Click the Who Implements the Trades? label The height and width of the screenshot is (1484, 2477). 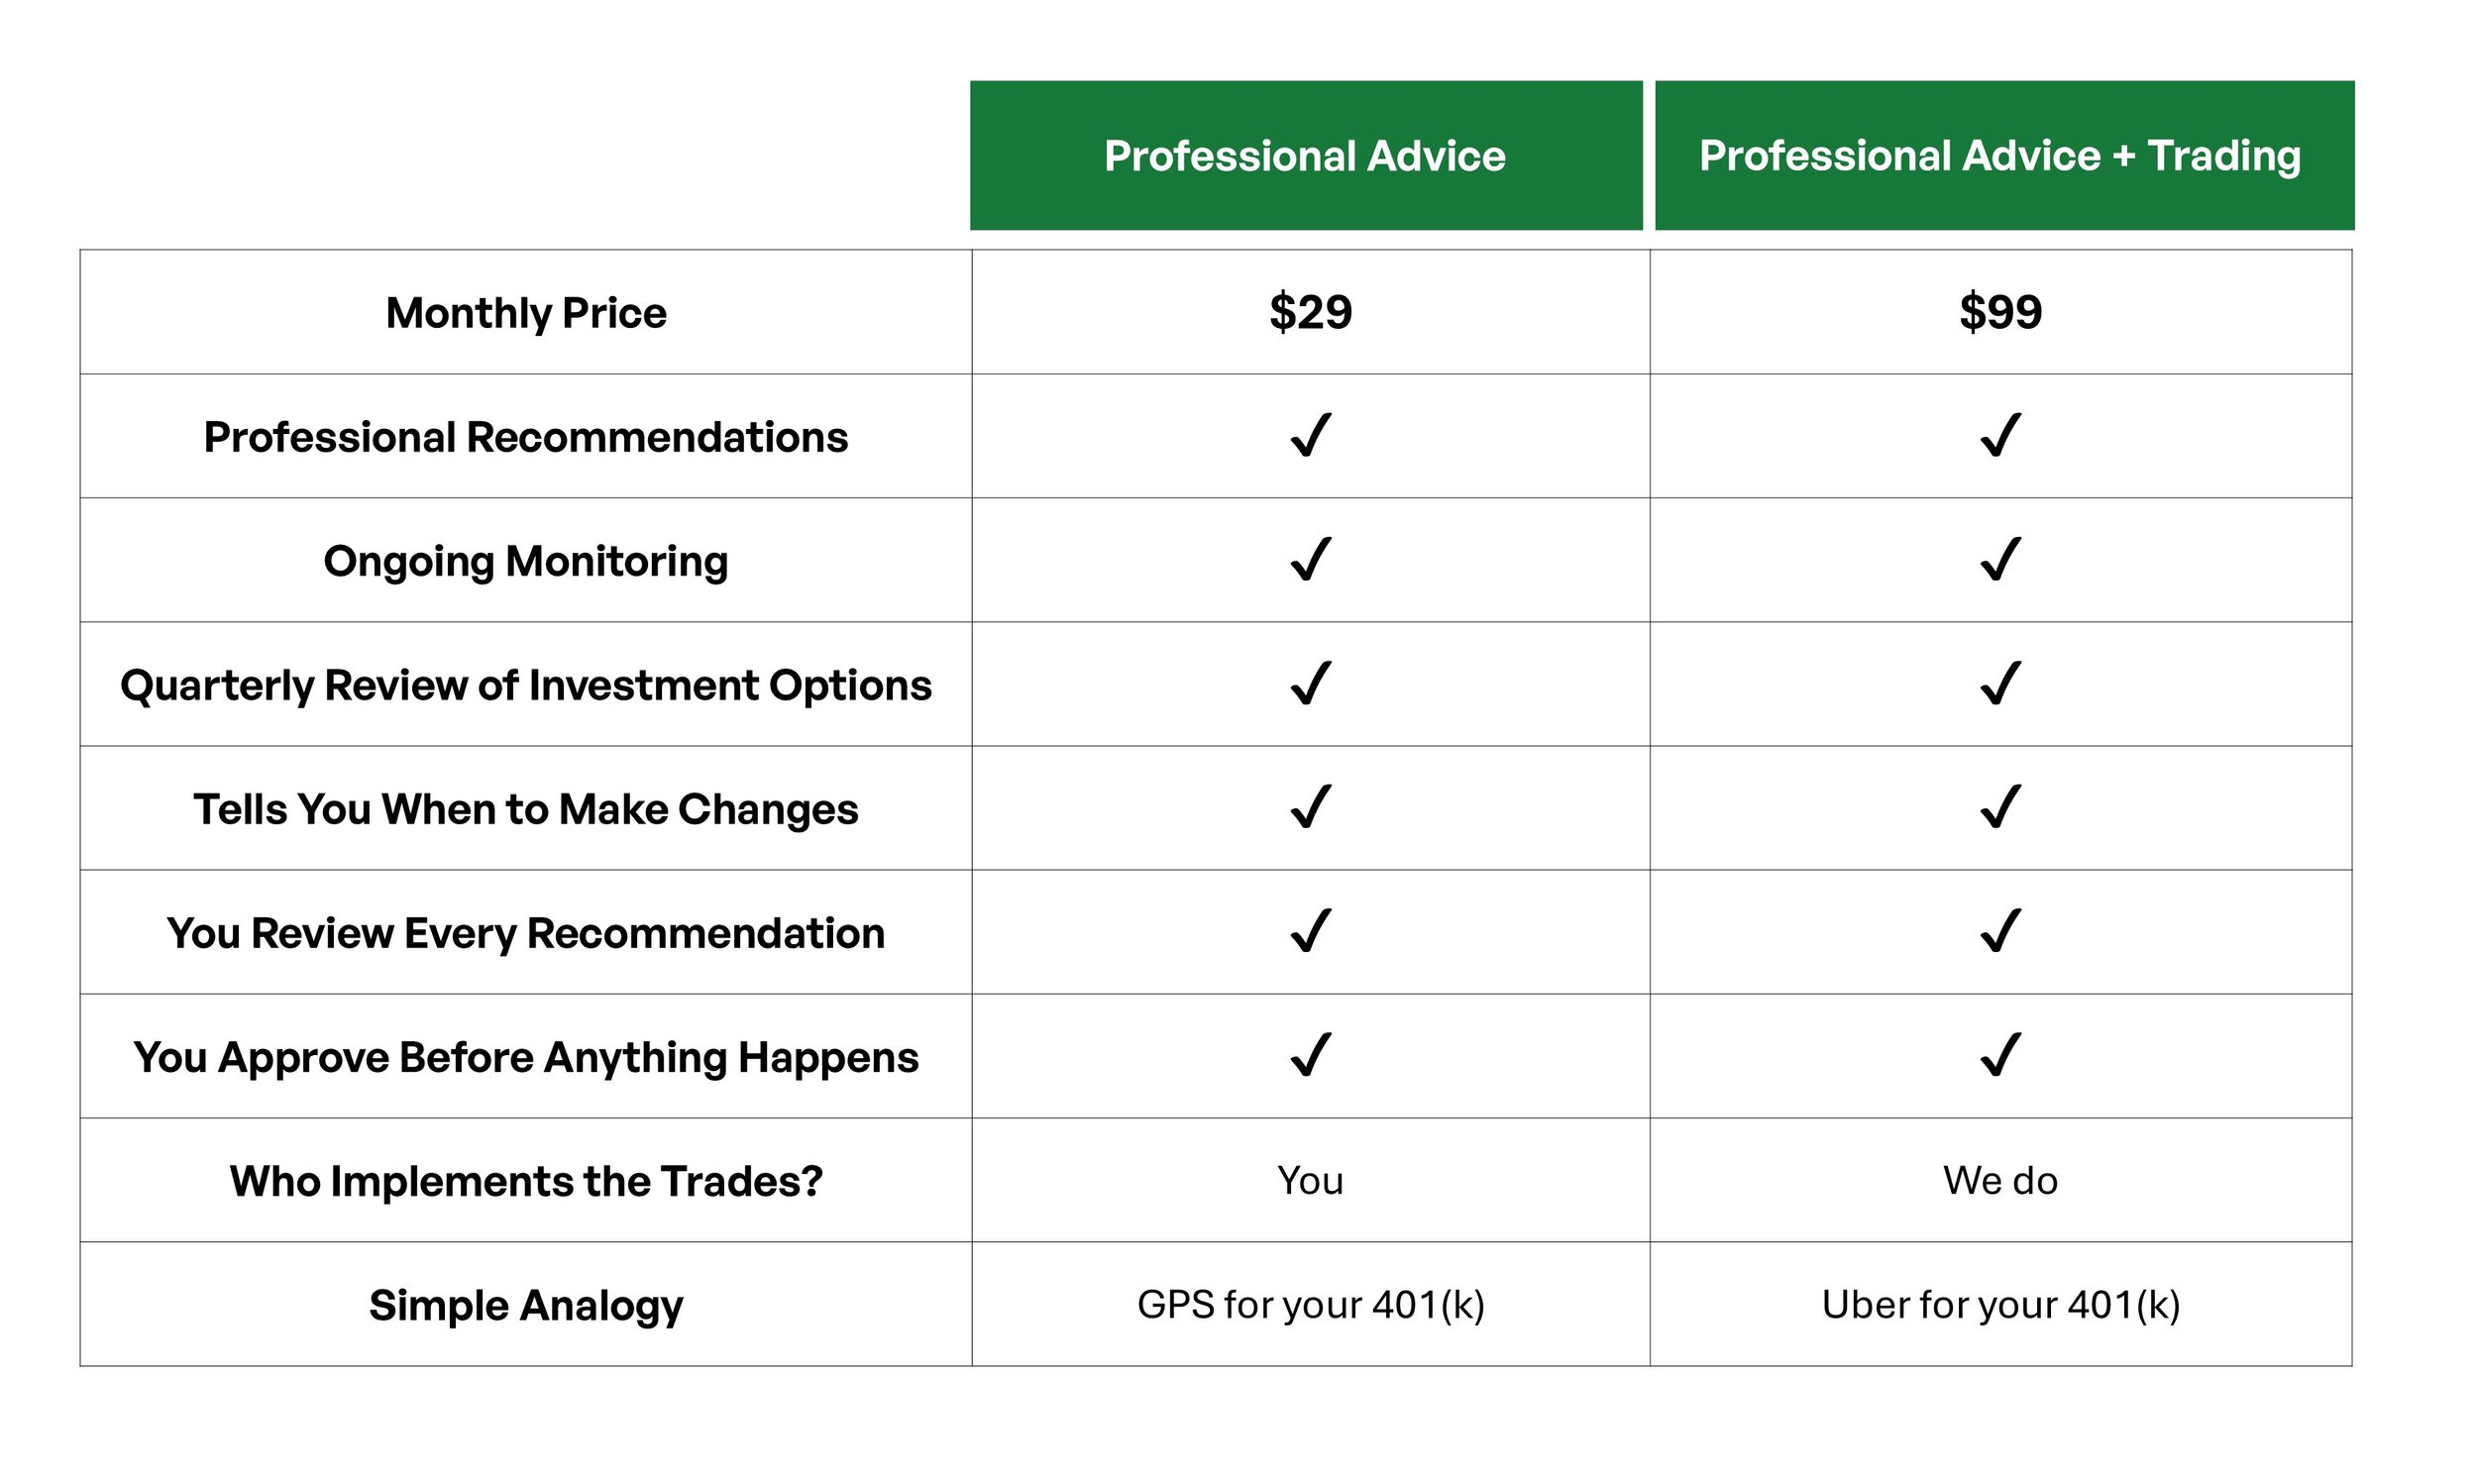point(526,1181)
